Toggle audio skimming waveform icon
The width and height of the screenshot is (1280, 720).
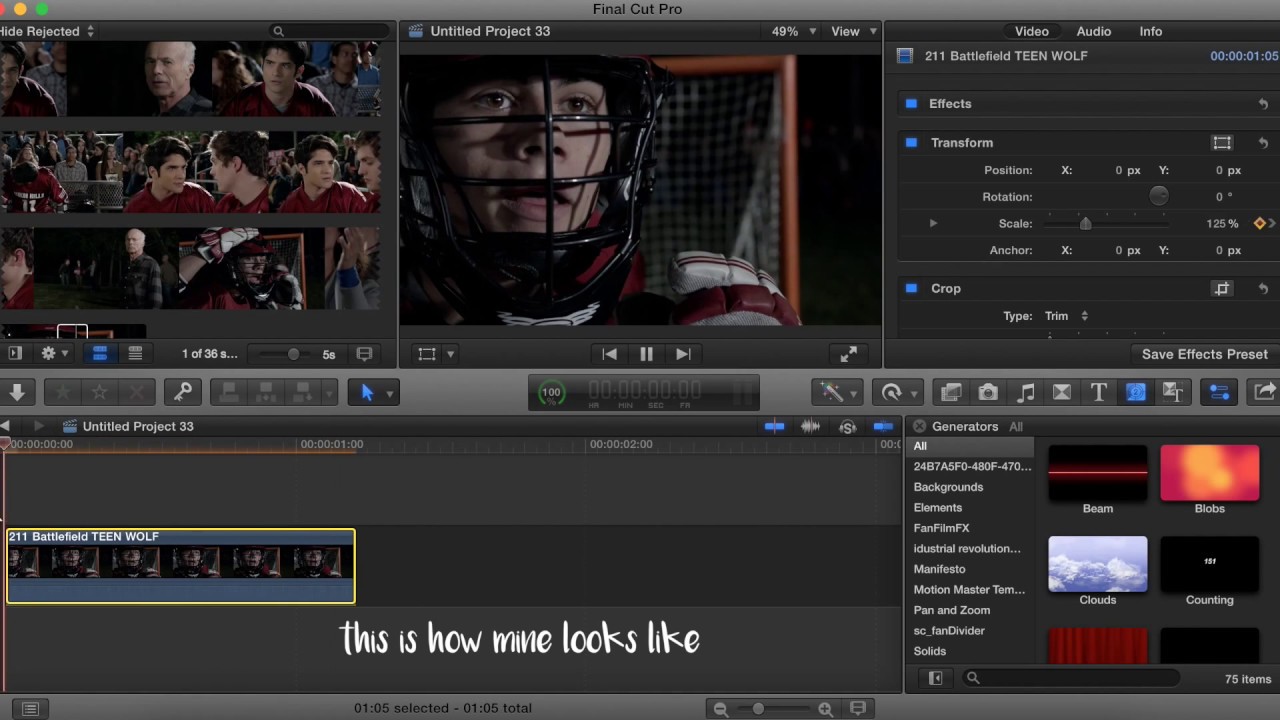[x=810, y=427]
